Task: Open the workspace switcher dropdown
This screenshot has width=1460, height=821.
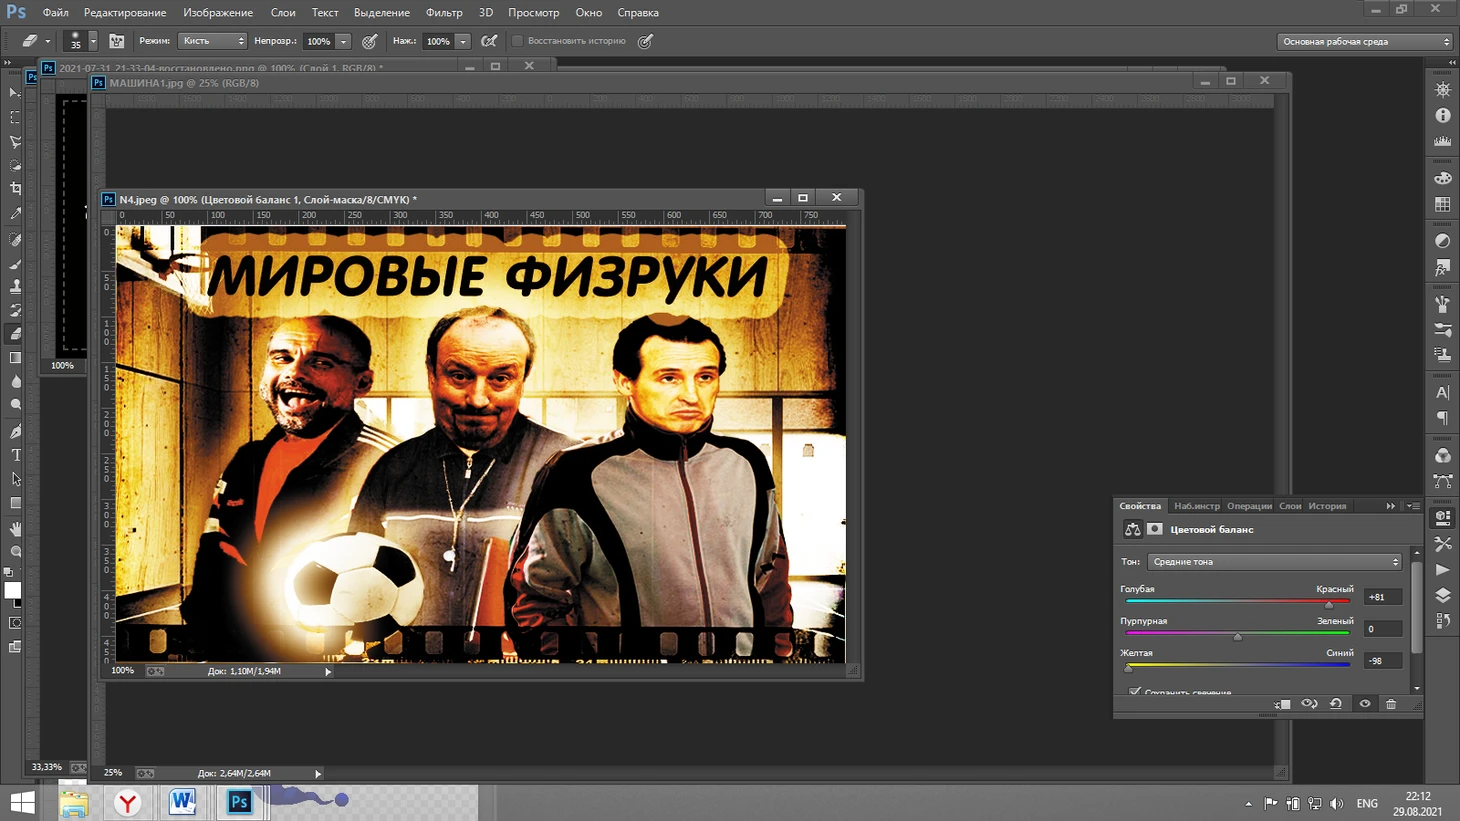Action: (x=1365, y=41)
